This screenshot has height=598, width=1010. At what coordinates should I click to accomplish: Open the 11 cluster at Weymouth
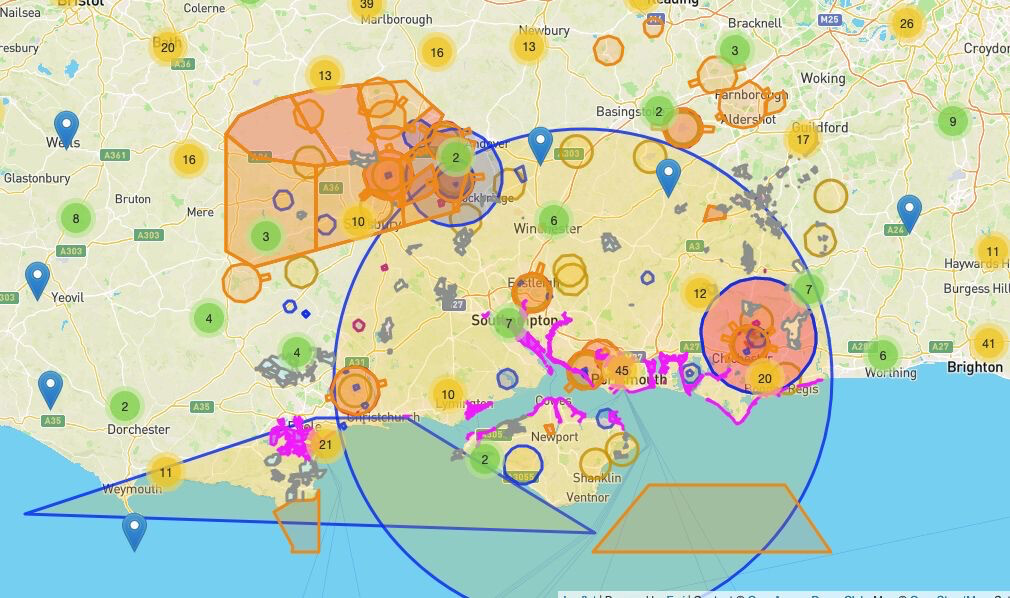pos(166,472)
